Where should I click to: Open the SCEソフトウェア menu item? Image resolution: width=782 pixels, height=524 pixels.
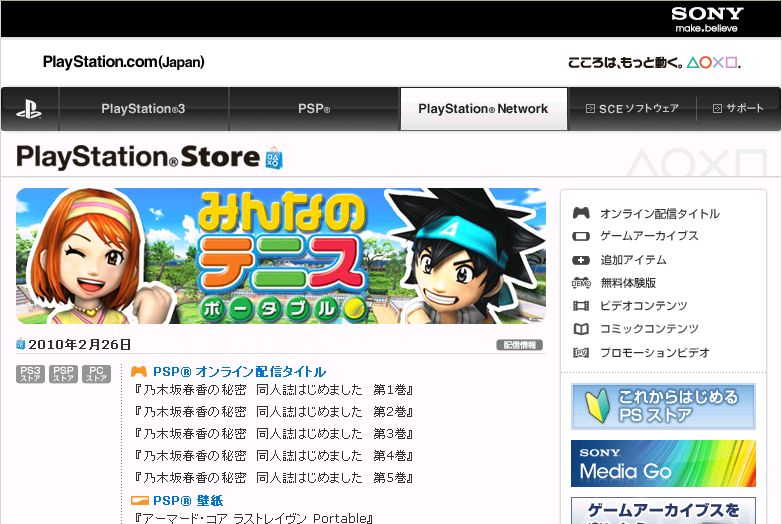632,109
